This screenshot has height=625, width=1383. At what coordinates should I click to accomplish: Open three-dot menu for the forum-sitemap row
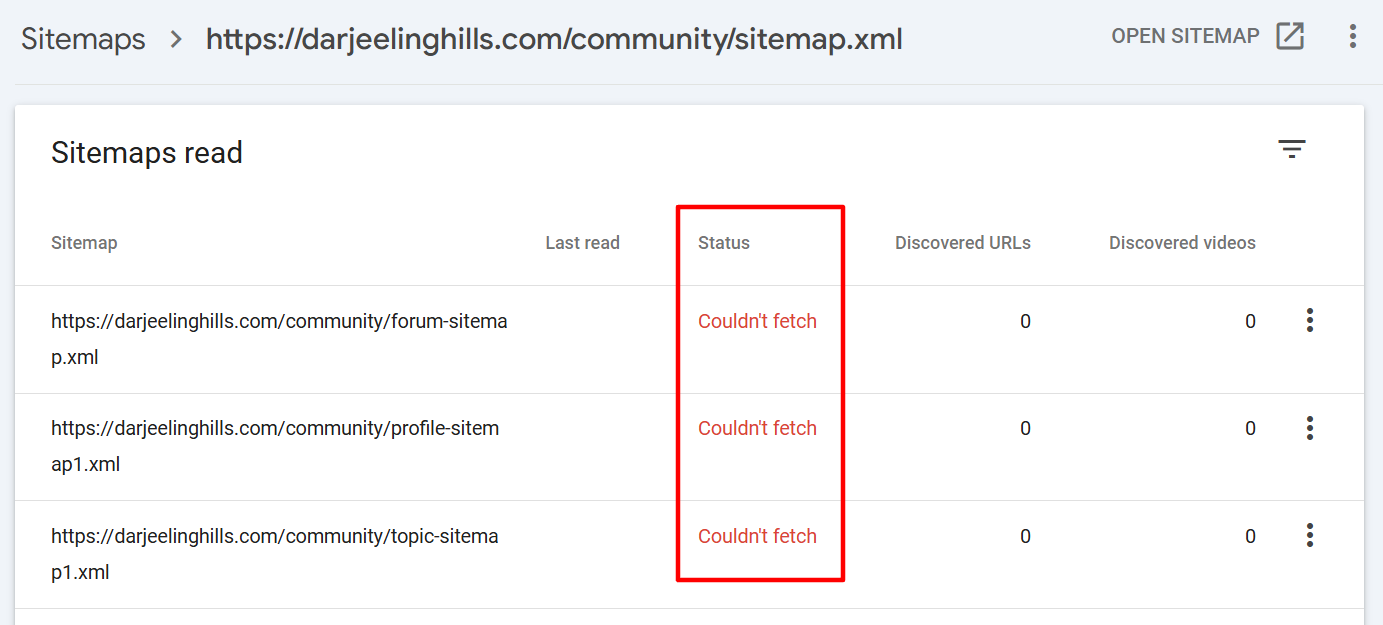[1309, 321]
